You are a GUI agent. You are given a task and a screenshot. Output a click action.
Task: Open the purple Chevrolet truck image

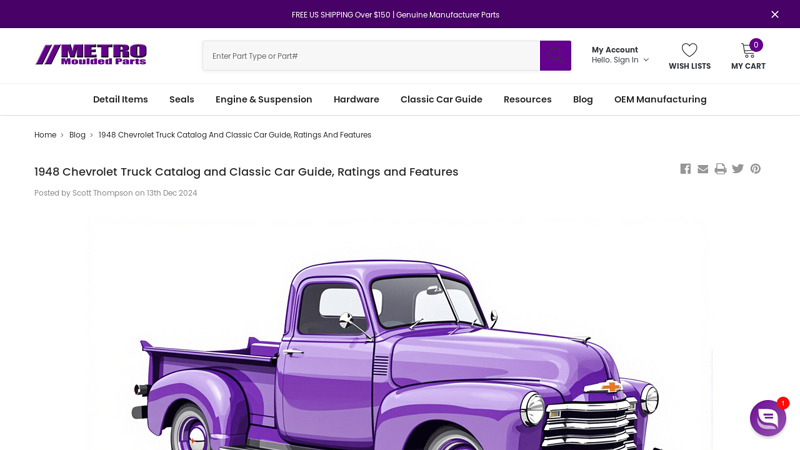399,334
